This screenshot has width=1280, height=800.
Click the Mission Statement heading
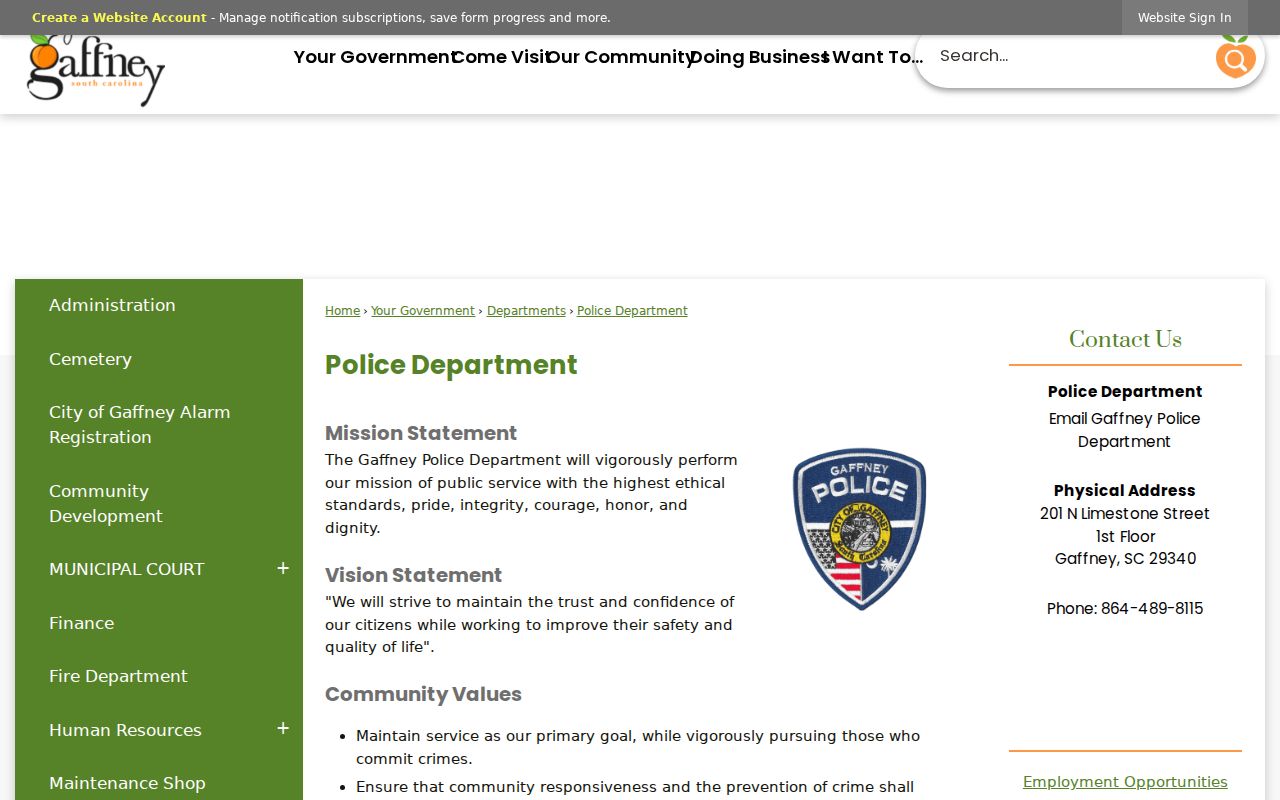421,433
